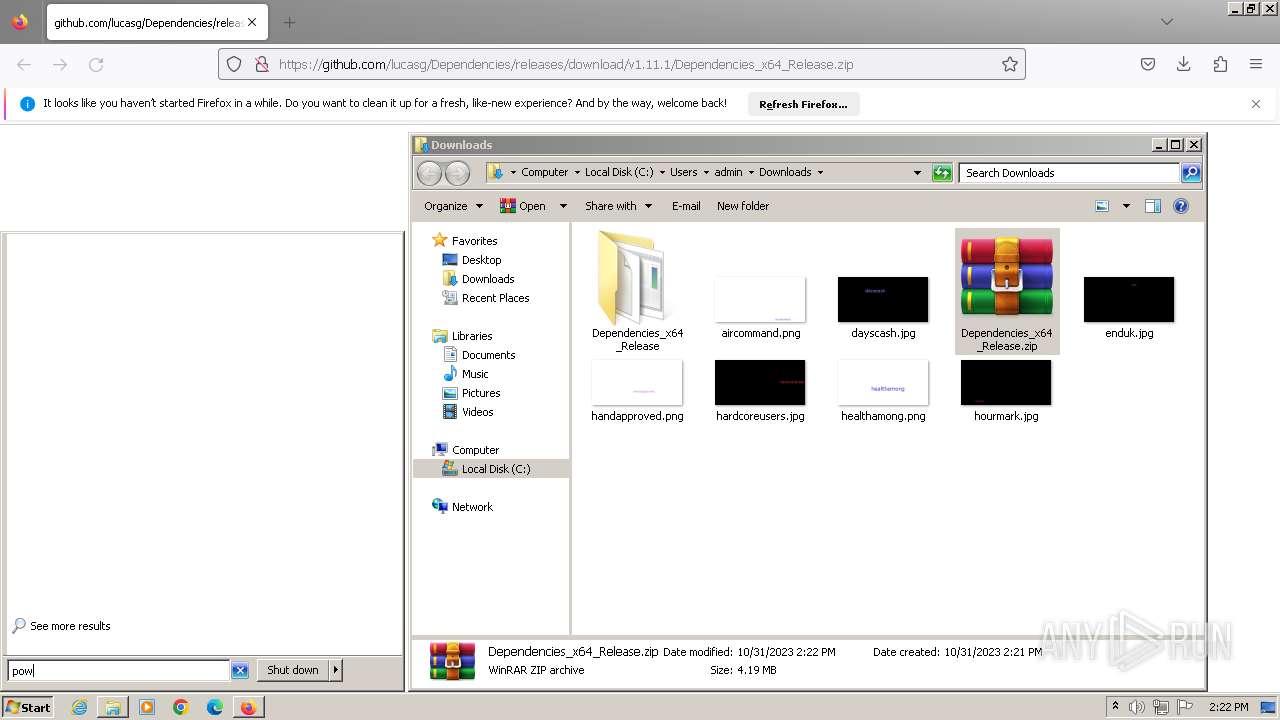The width and height of the screenshot is (1280, 720).
Task: Bookmark this page with star icon
Action: 1010,64
